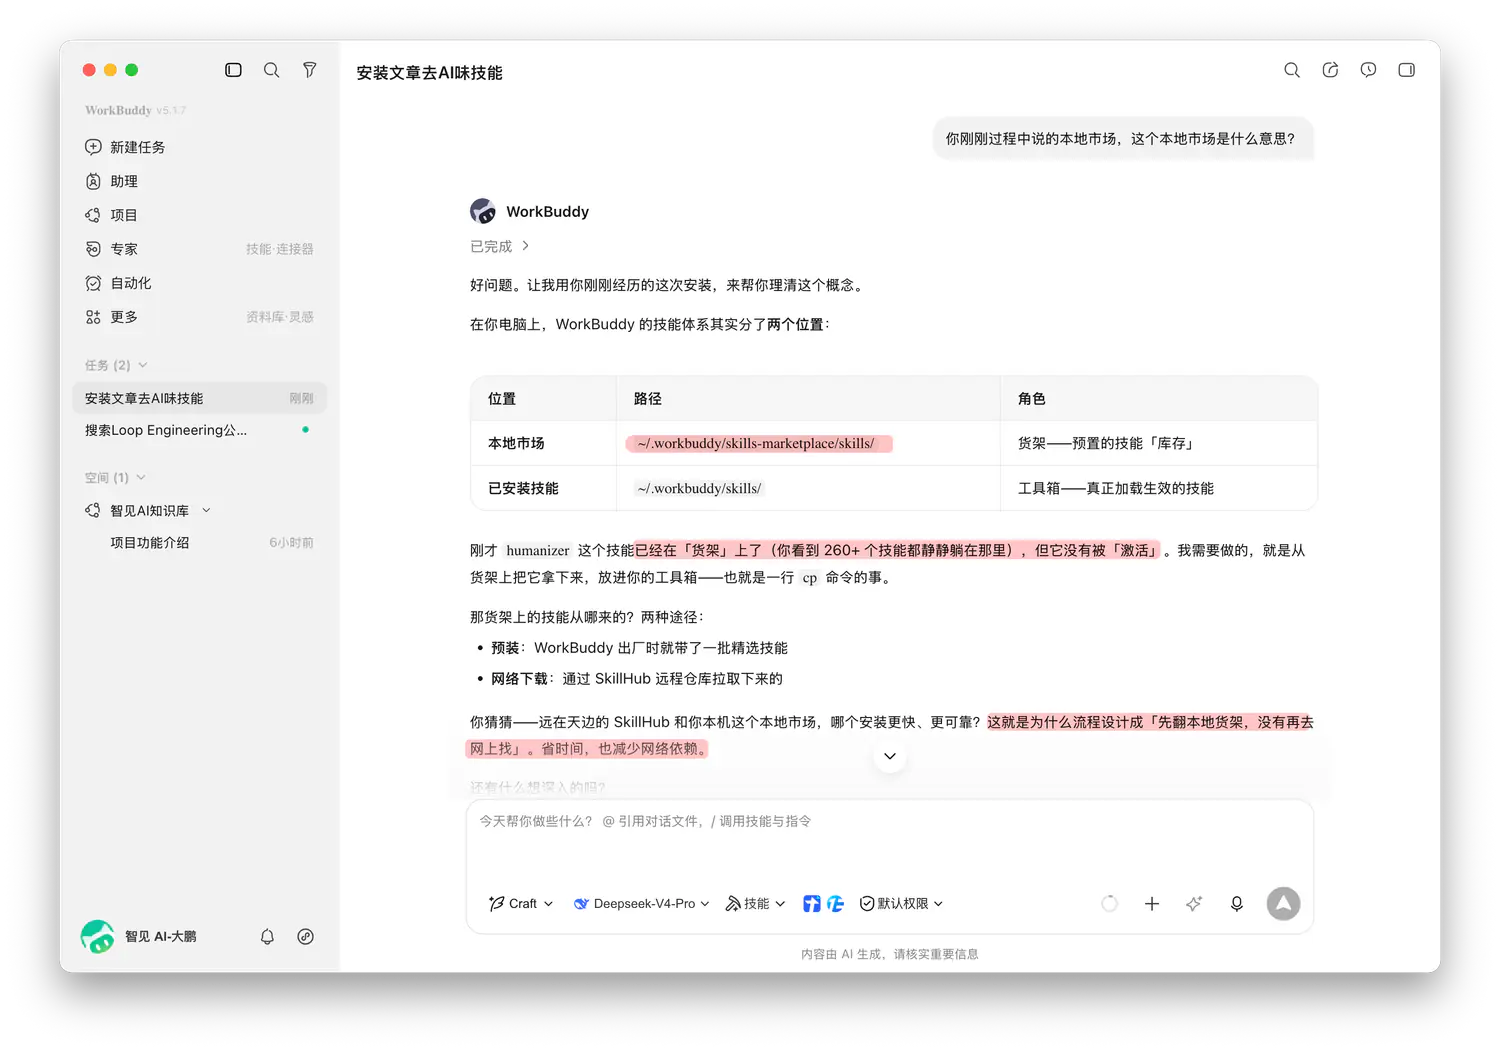Image resolution: width=1500 pixels, height=1051 pixels.
Task: Collapse the 任务 (2) task list
Action: coord(116,365)
